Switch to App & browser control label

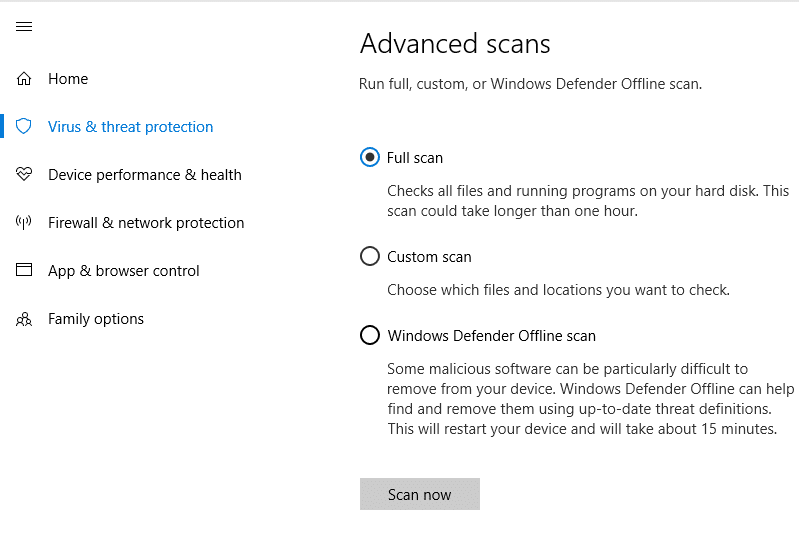(124, 271)
